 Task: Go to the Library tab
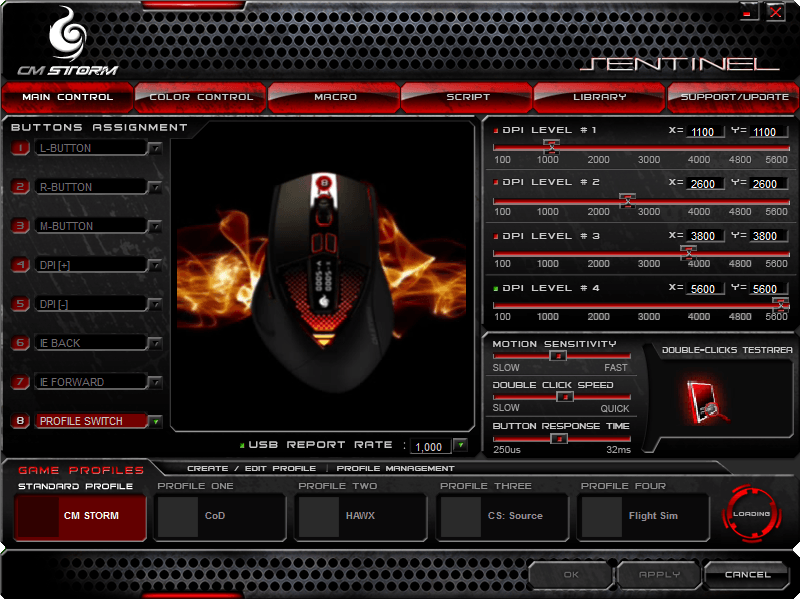point(599,97)
